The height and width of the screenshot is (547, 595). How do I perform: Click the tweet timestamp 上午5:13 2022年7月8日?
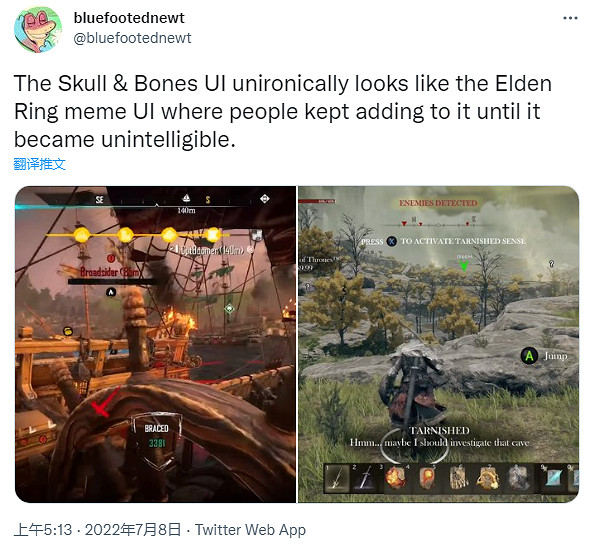(98, 530)
